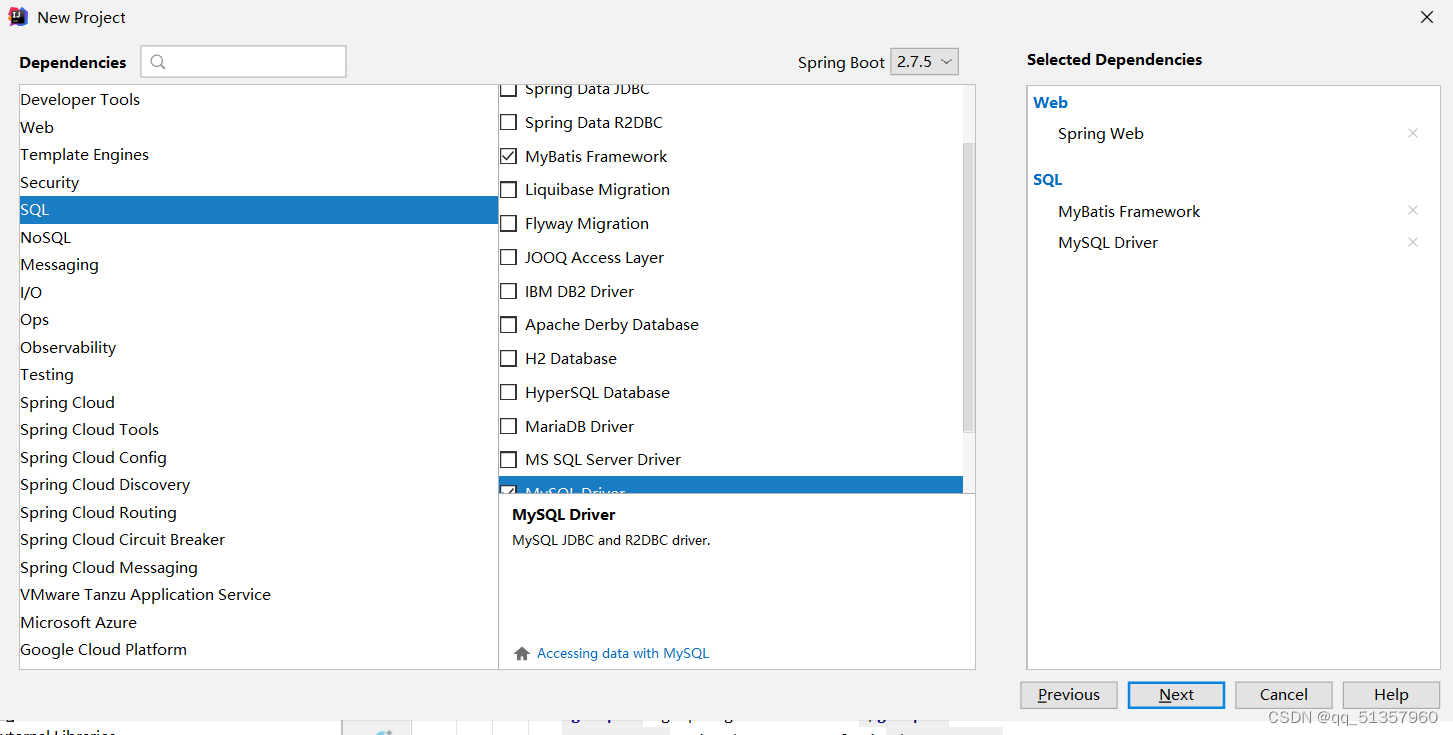The height and width of the screenshot is (735, 1453).
Task: Click the Previous button
Action: click(1069, 695)
